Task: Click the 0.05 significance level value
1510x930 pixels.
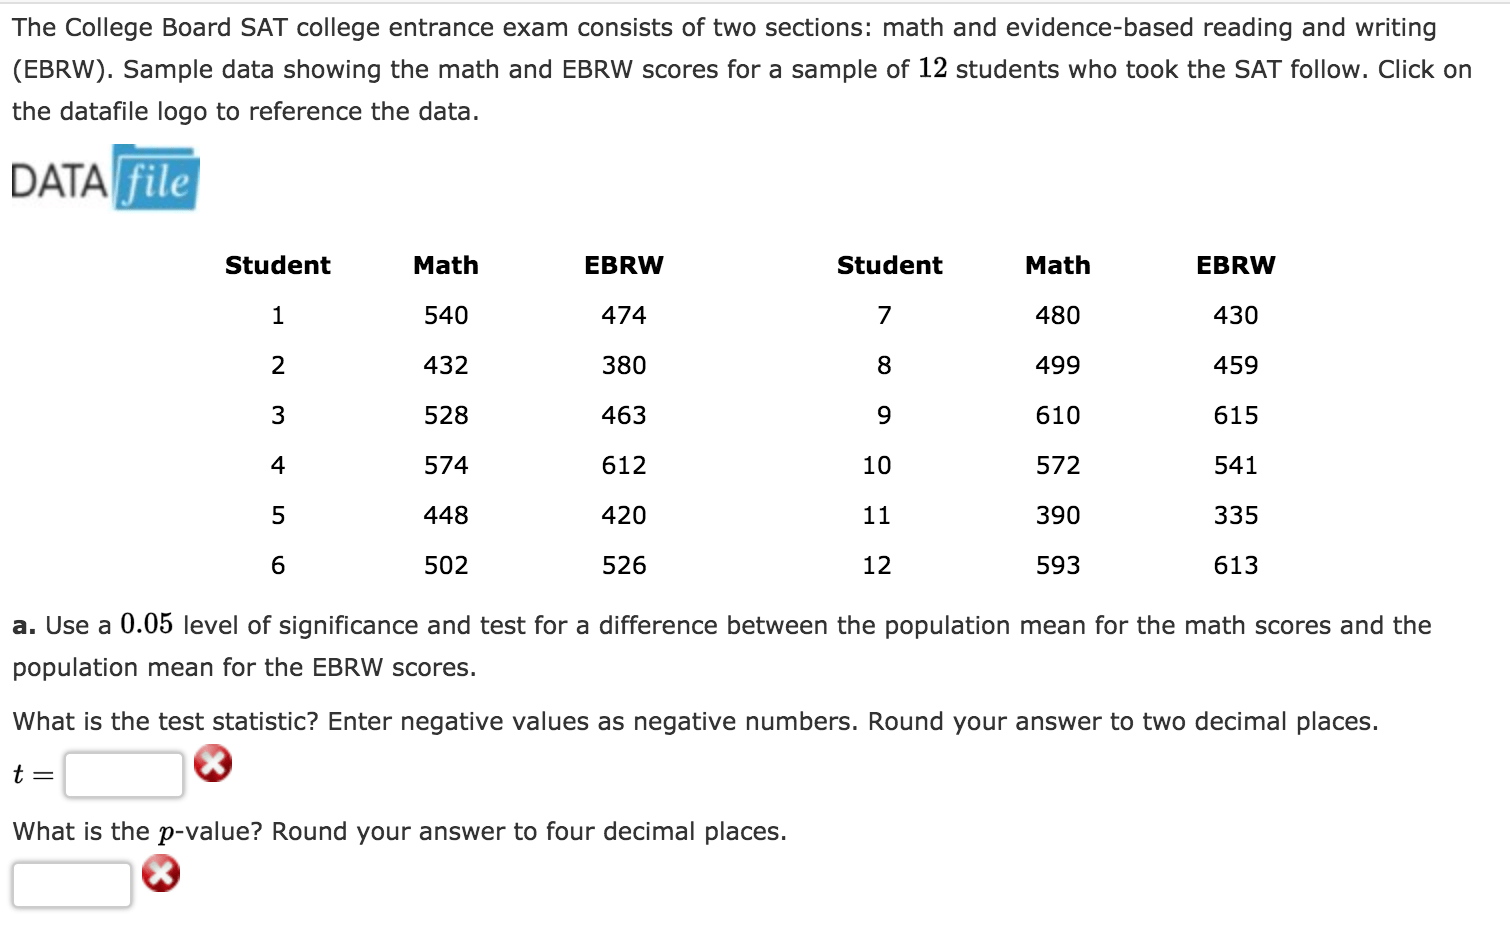Action: pos(147,625)
